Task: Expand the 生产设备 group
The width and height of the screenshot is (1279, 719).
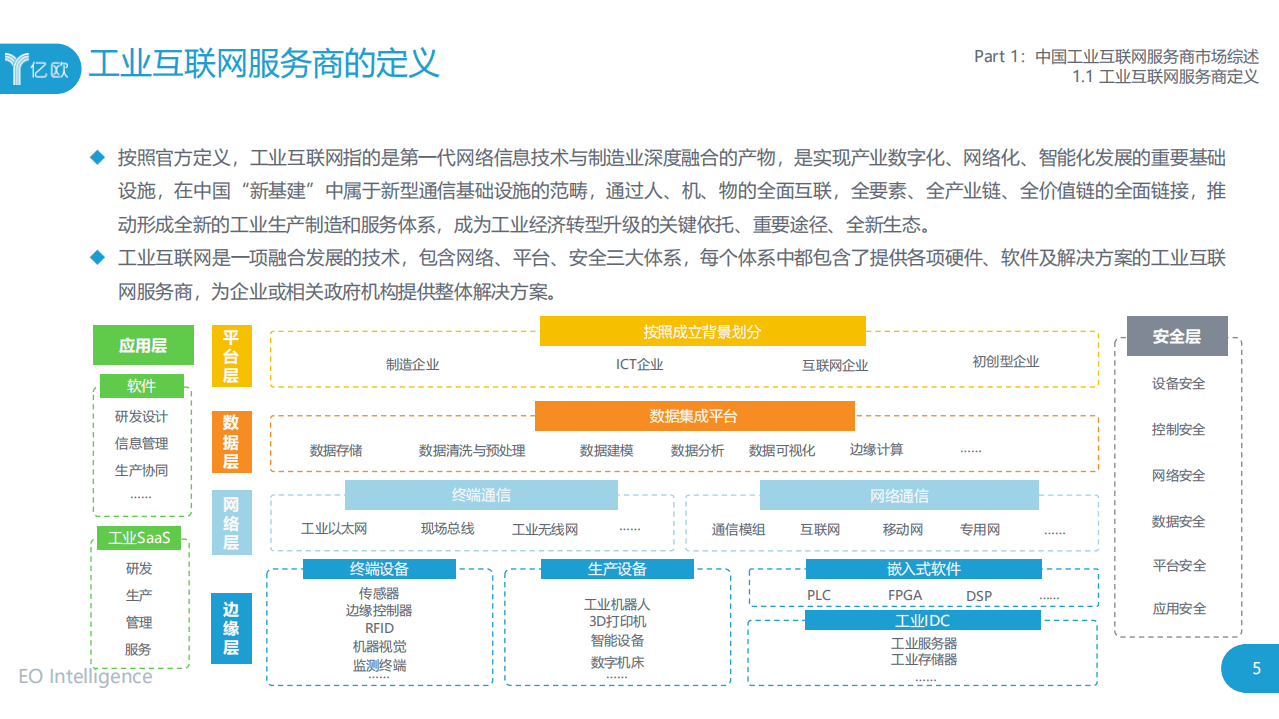Action: click(617, 568)
